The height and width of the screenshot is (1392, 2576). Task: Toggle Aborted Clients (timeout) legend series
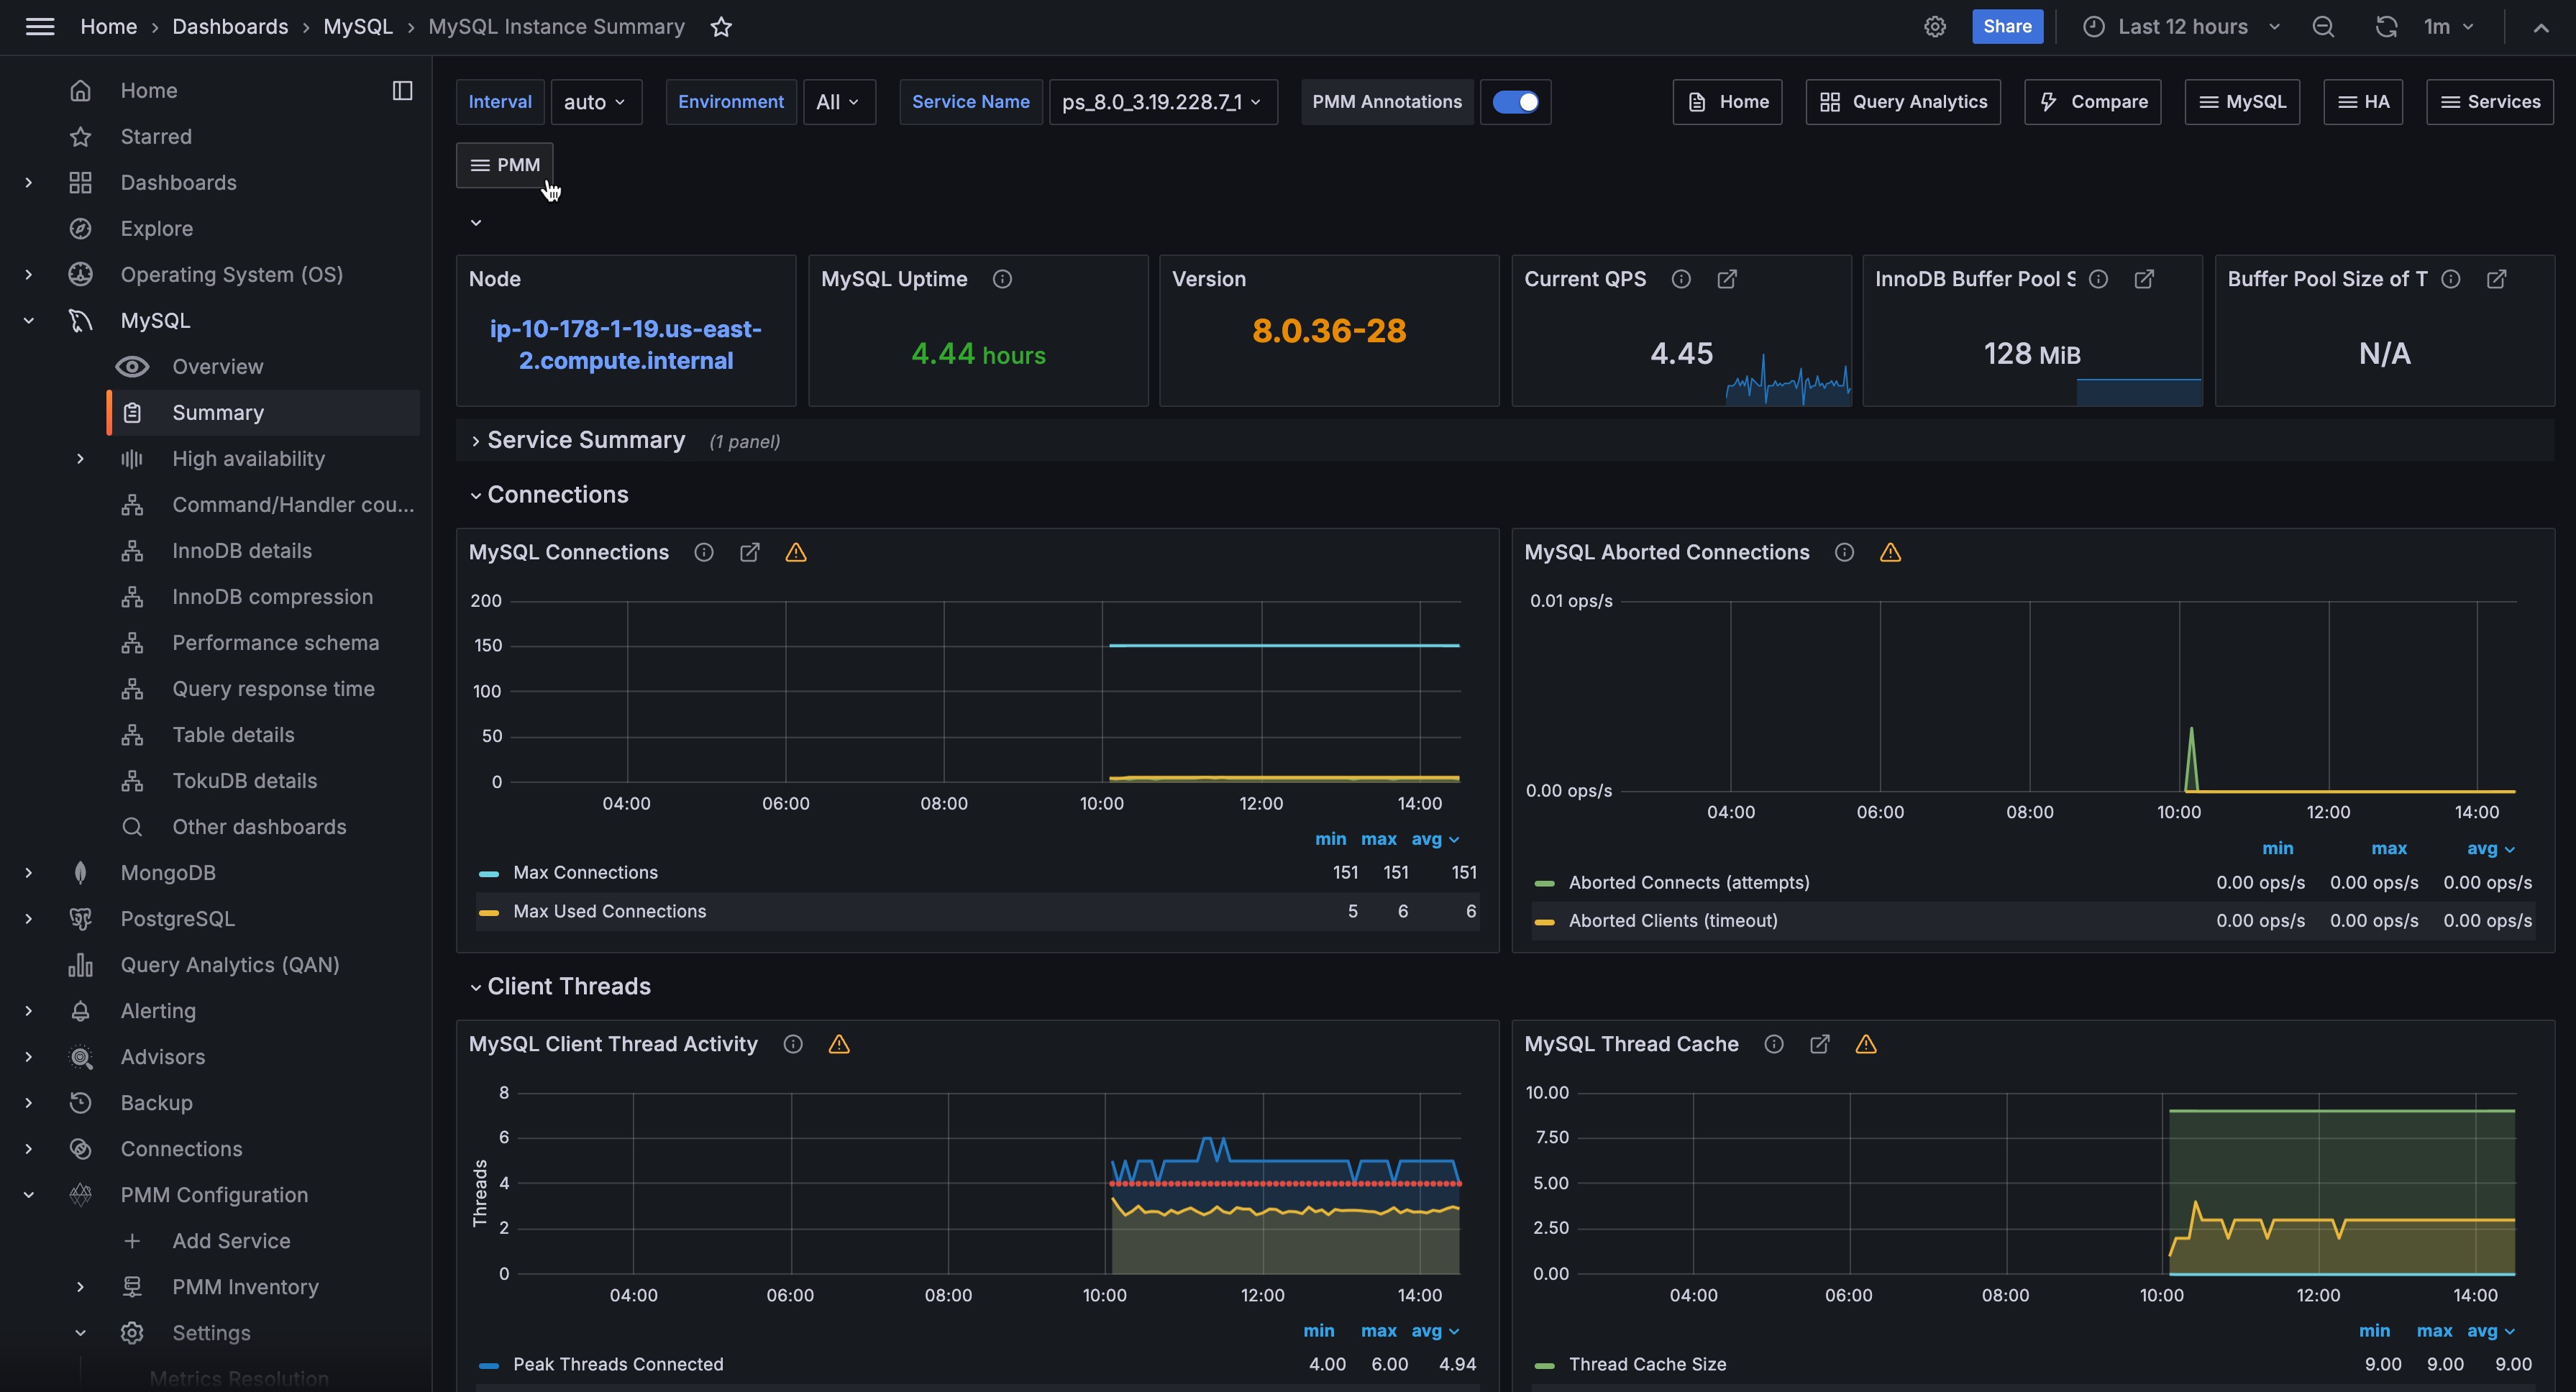tap(1672, 921)
